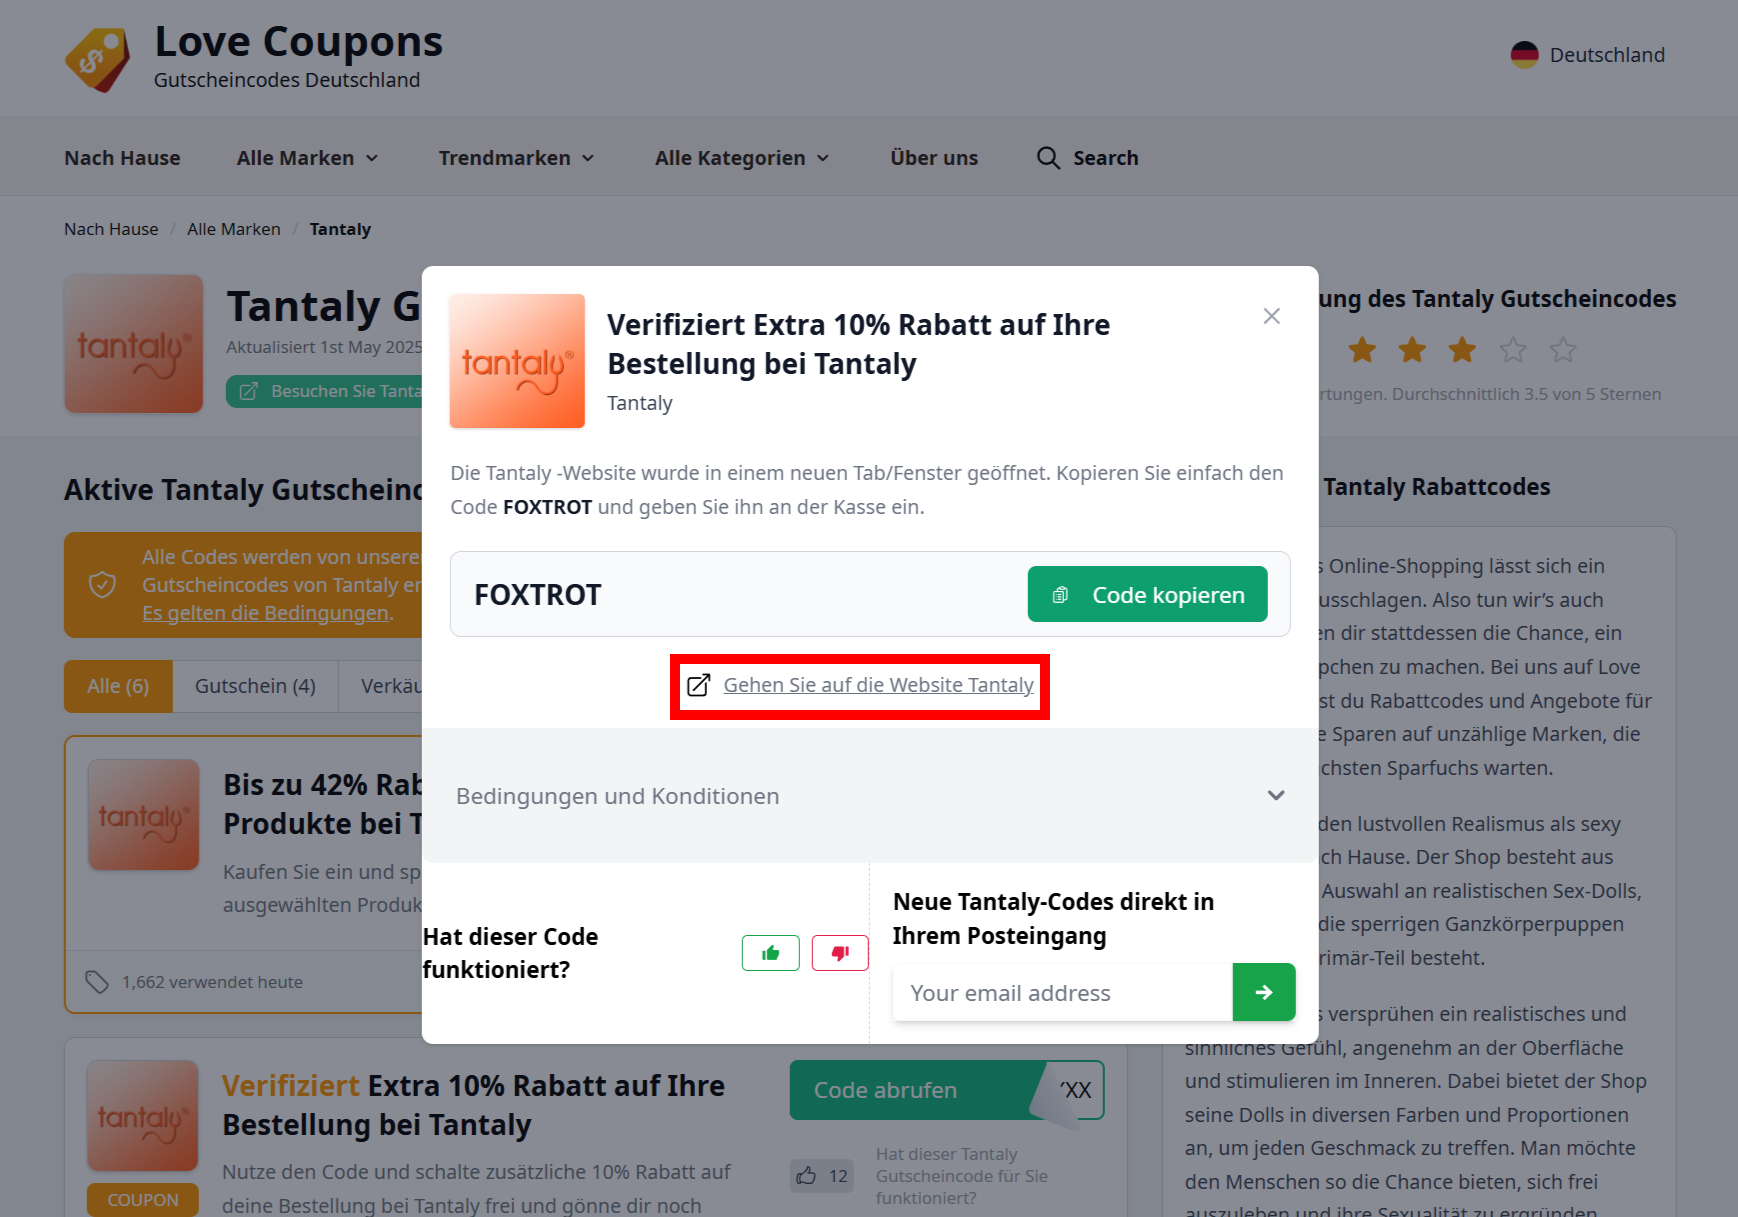Click the Tantaly logo on the 42% offer
This screenshot has height=1217, width=1738.
pos(144,814)
